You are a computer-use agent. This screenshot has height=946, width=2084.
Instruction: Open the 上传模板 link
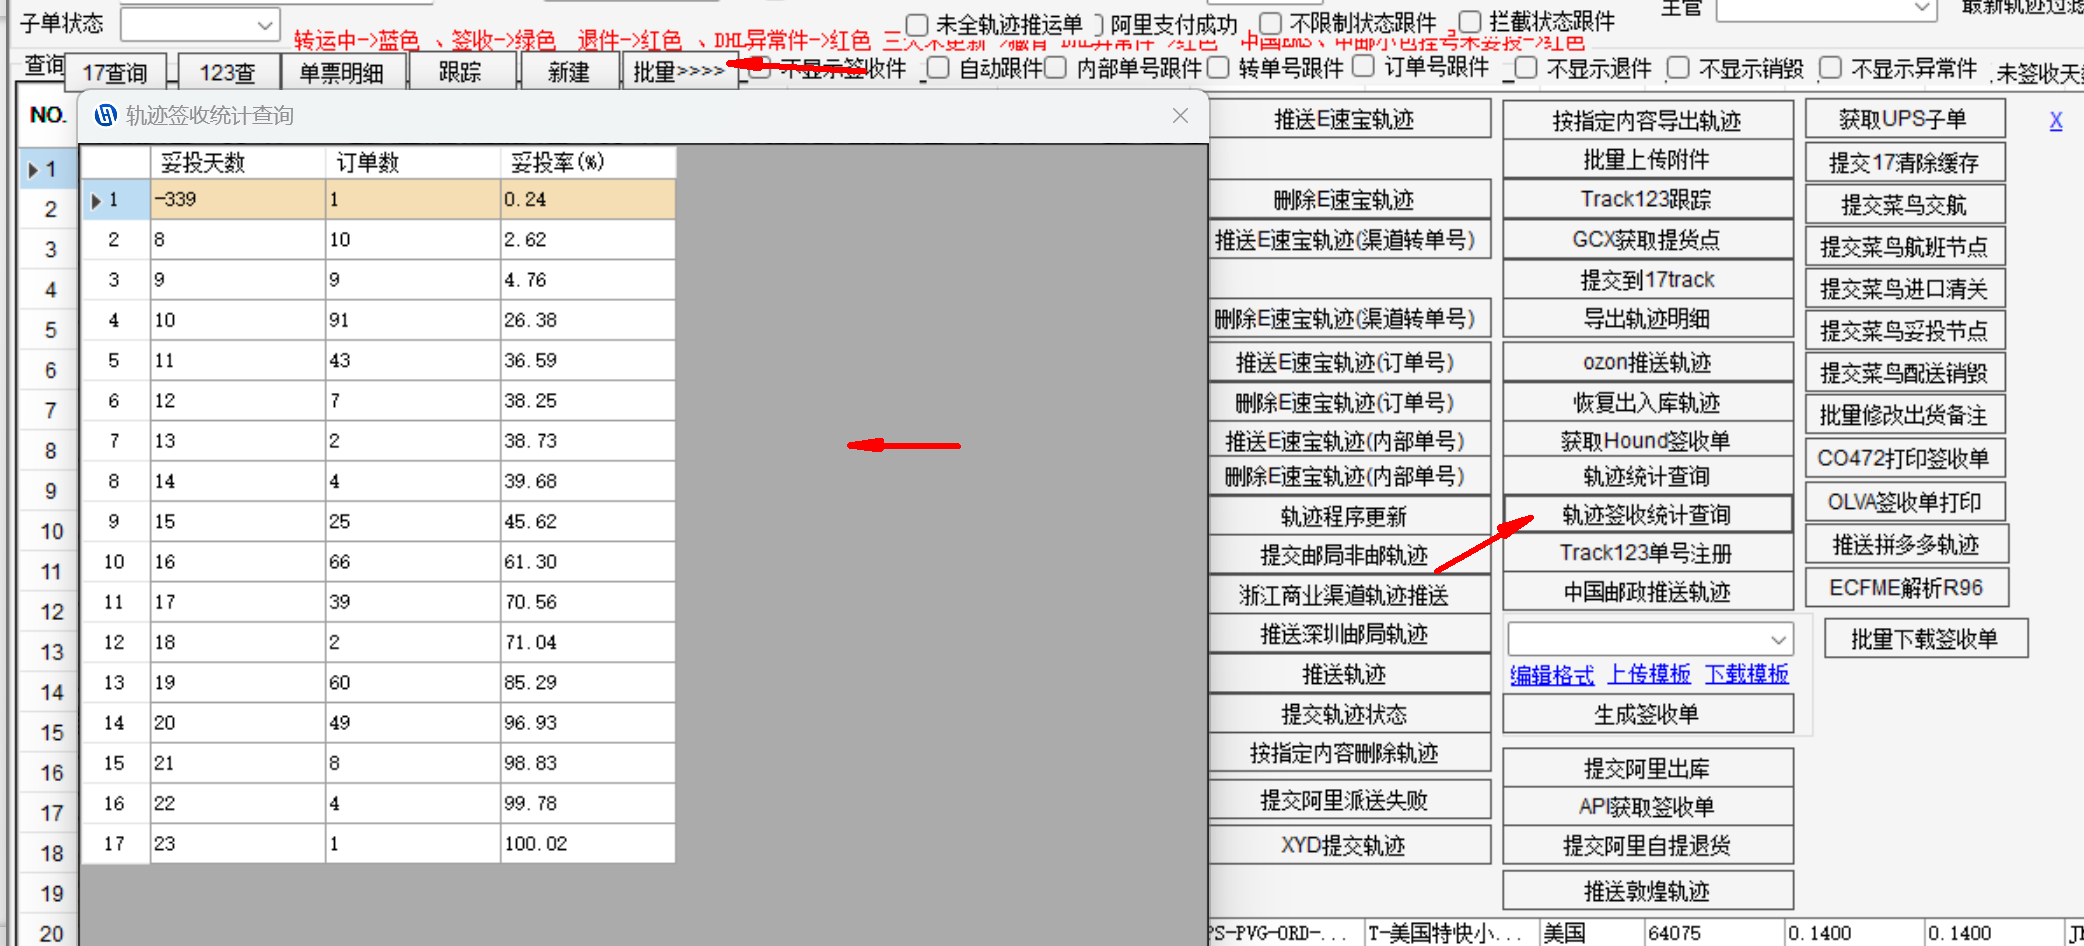click(x=1648, y=675)
